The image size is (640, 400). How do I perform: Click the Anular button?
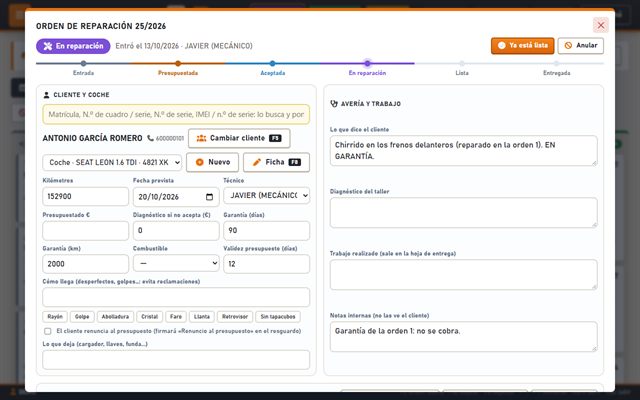tap(580, 46)
